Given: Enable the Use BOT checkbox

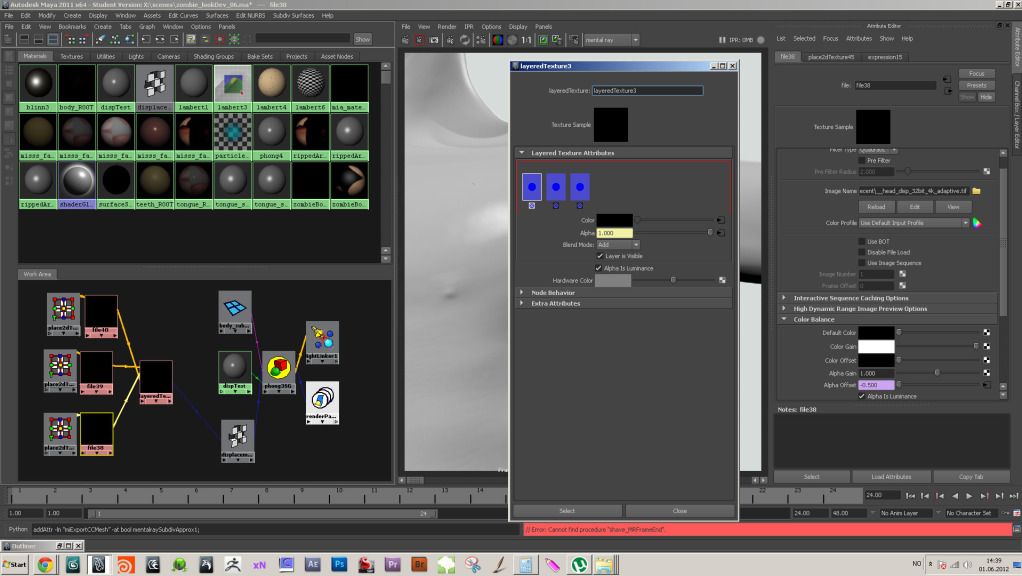Looking at the screenshot, I should 862,242.
